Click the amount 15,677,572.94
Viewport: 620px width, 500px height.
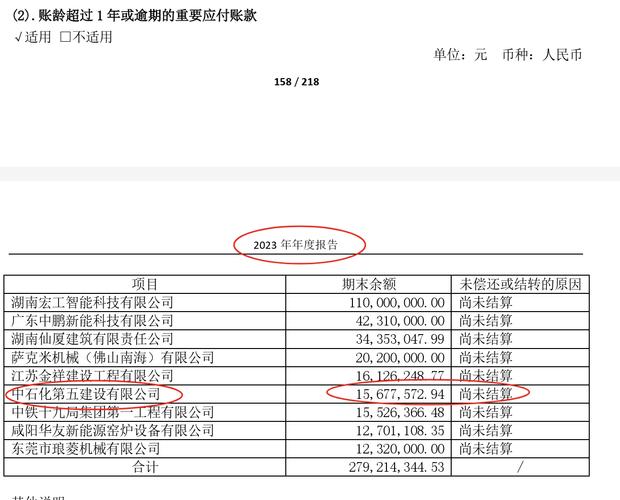click(400, 394)
